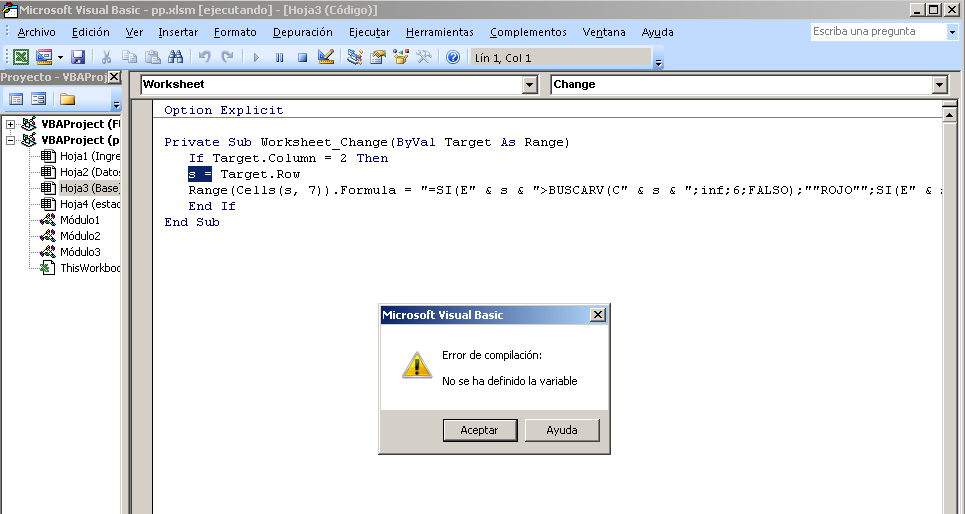Click the Escriba una pregunta field
This screenshot has height=514, width=965.
(878, 31)
